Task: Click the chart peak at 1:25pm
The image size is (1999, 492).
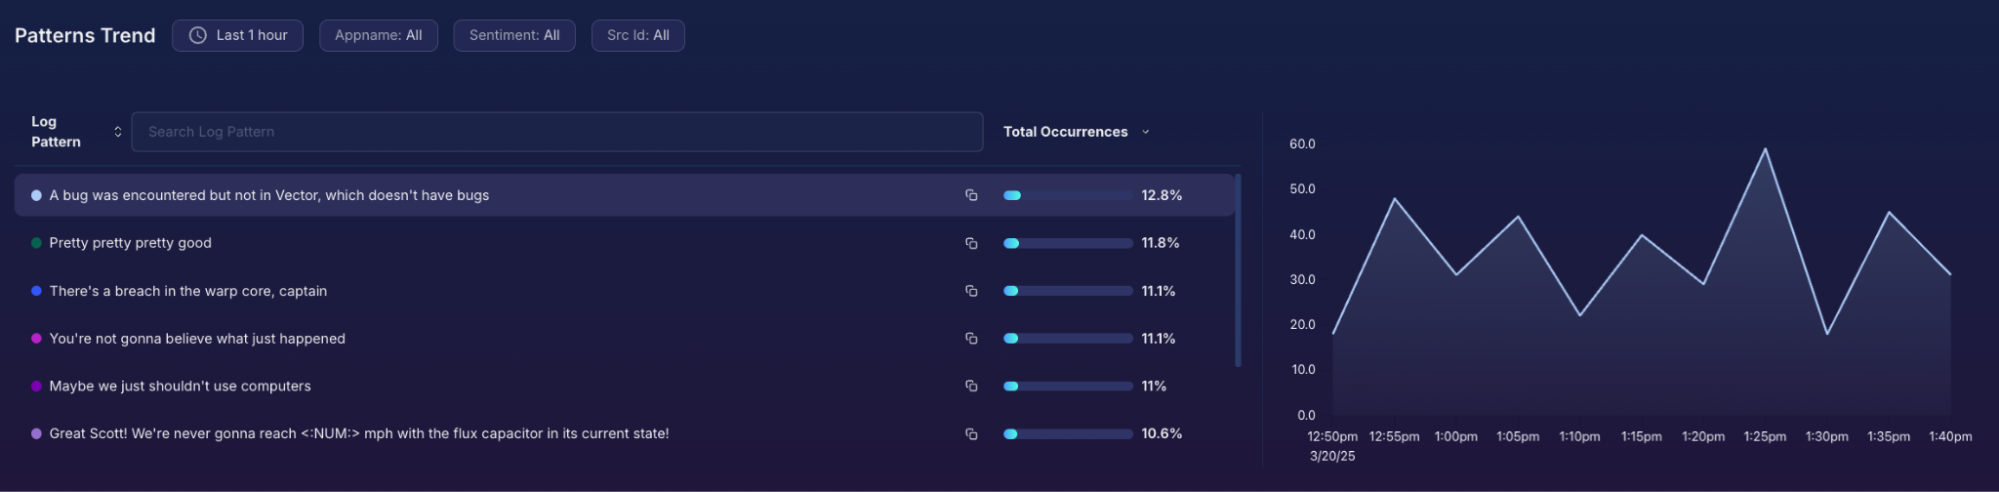Action: click(x=1765, y=150)
